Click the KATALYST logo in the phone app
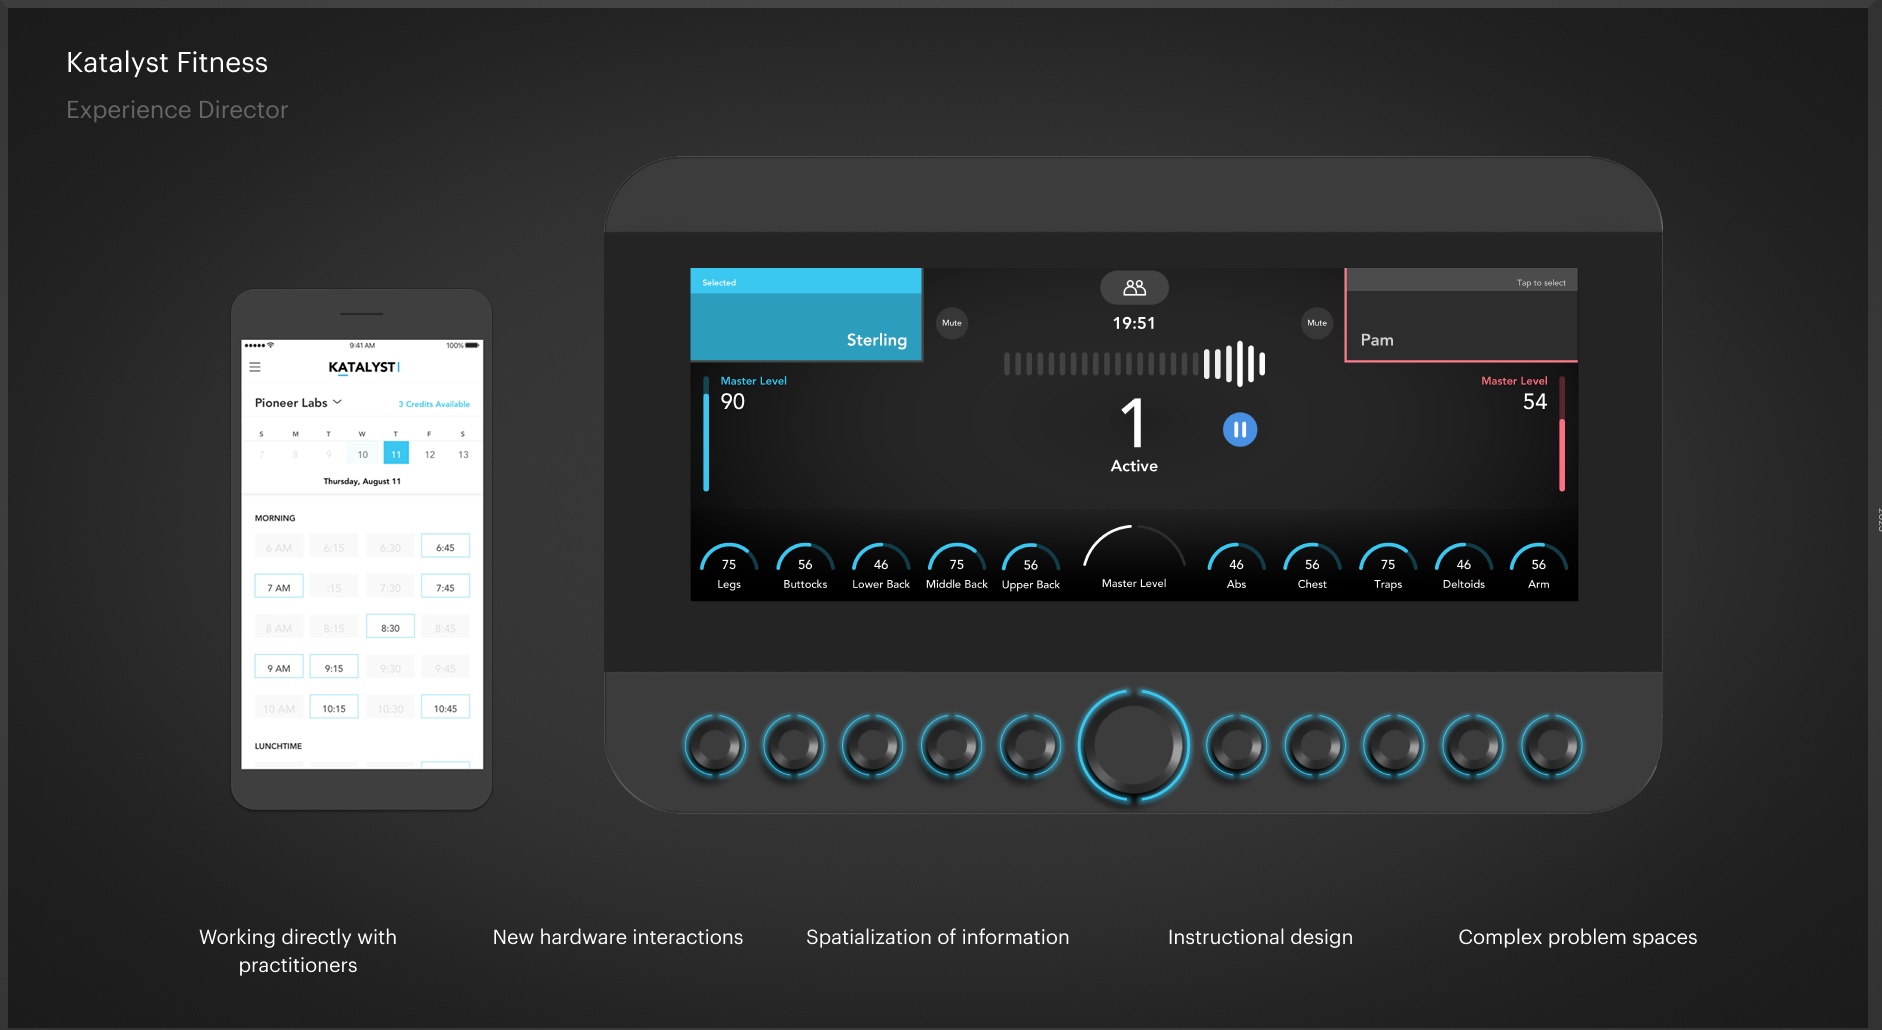 click(x=364, y=367)
